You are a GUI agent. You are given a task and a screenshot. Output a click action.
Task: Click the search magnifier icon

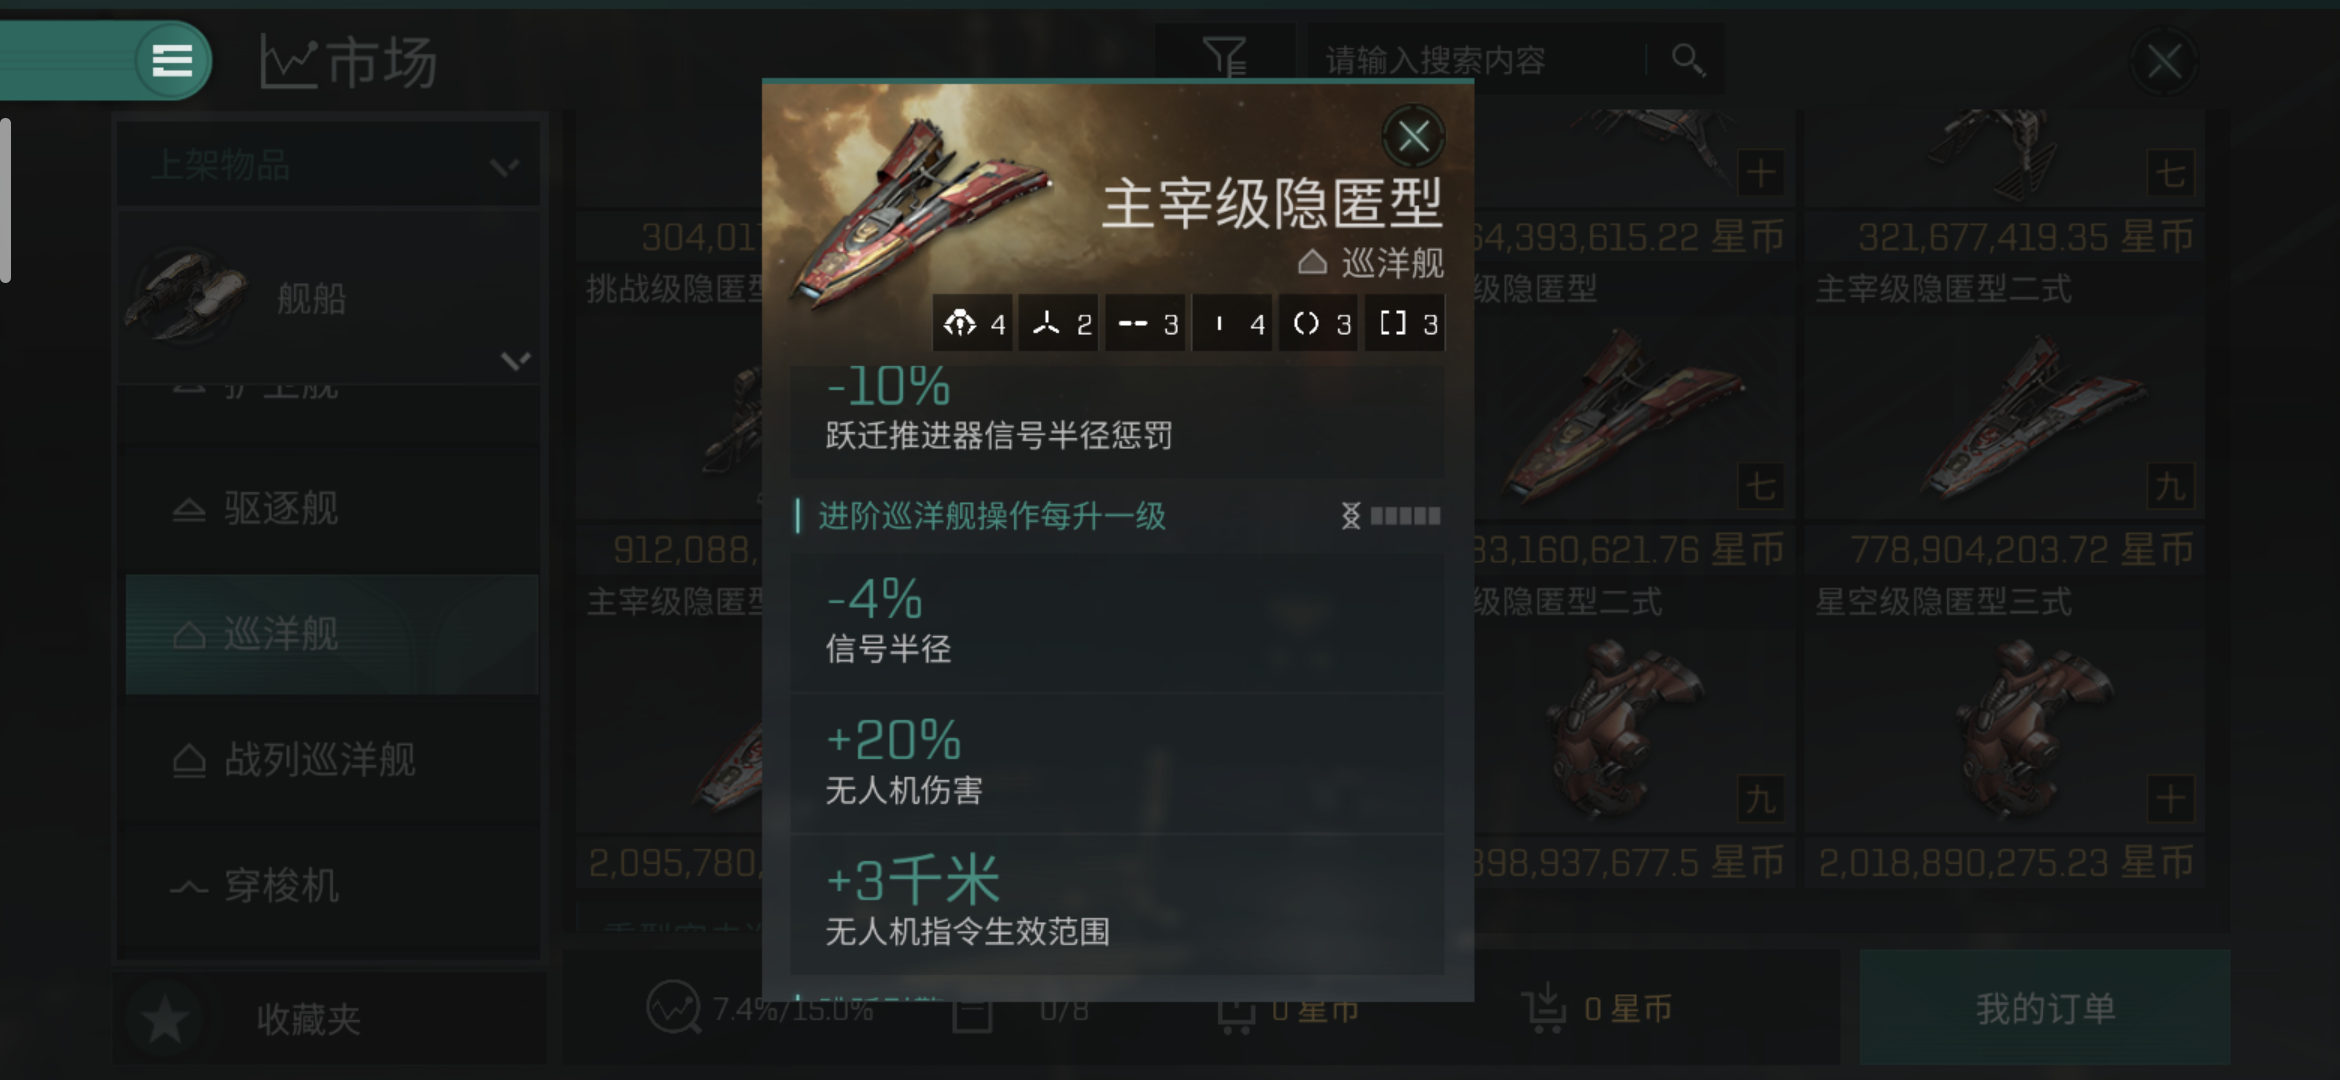pyautogui.click(x=1687, y=60)
